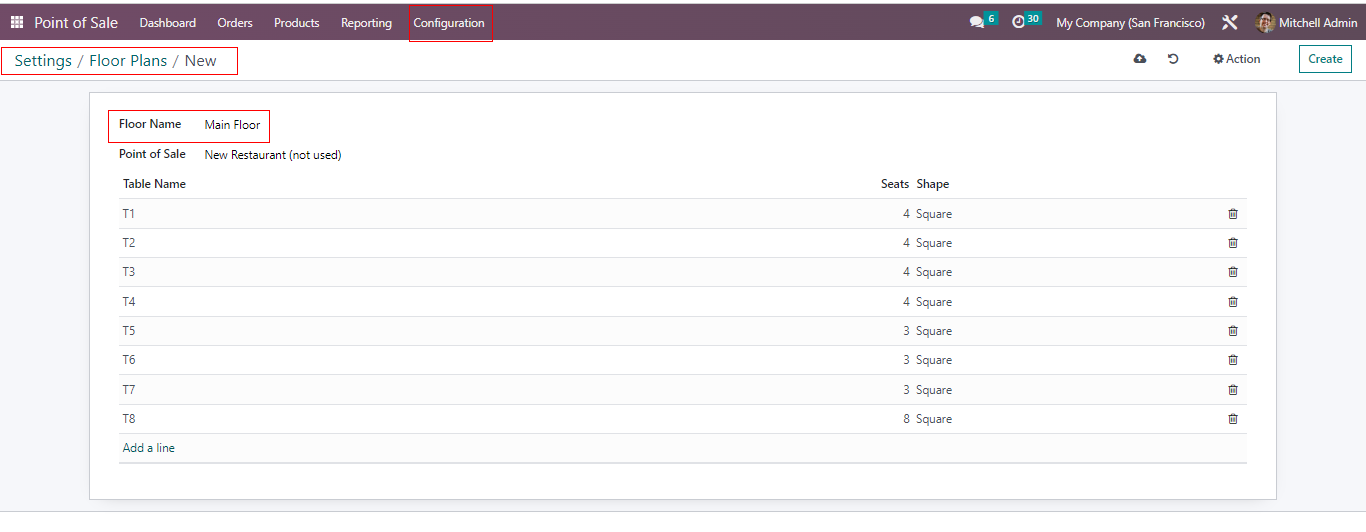
Task: Open the Configuration menu
Action: tap(449, 23)
